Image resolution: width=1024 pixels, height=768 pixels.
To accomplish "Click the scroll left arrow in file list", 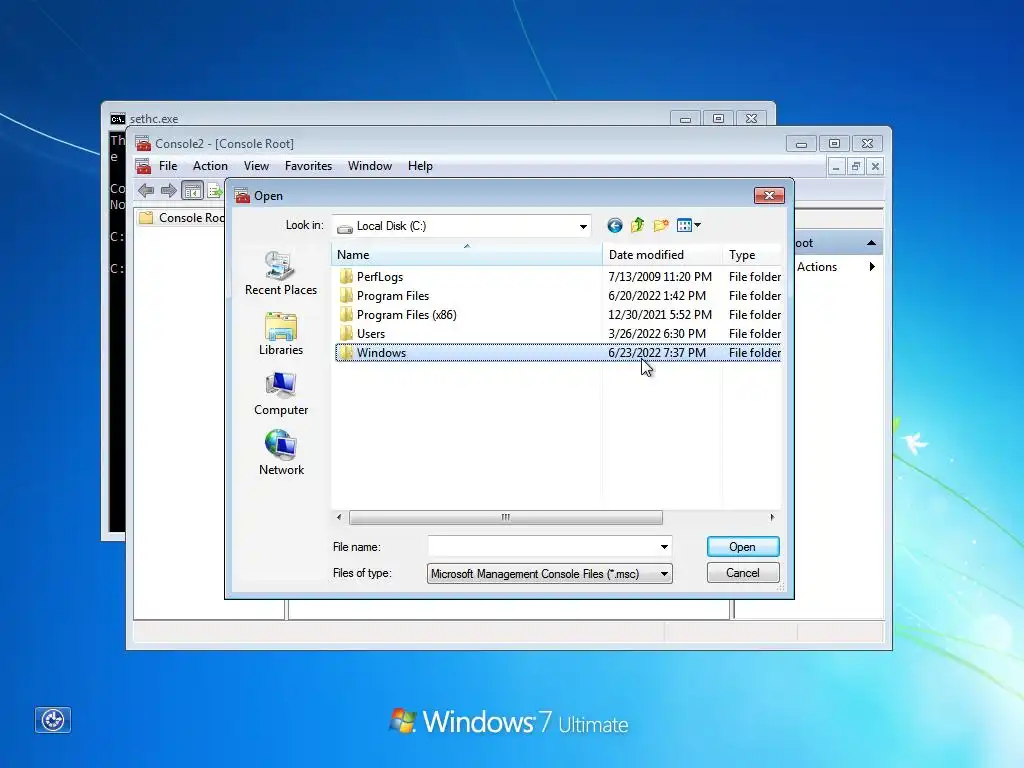I will pos(339,517).
